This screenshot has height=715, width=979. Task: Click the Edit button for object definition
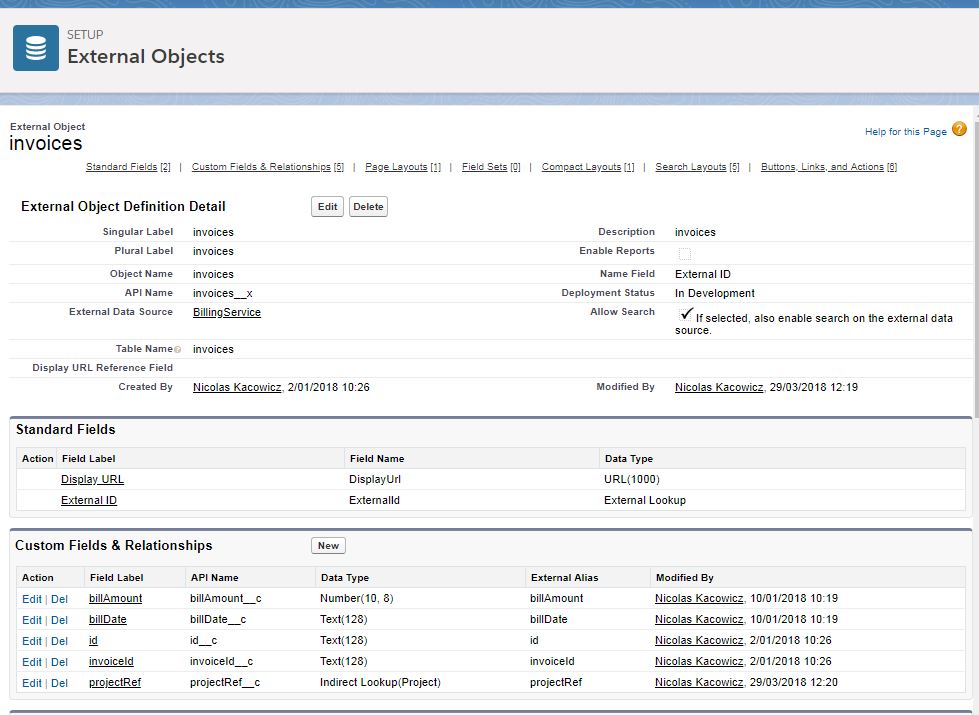pos(327,207)
